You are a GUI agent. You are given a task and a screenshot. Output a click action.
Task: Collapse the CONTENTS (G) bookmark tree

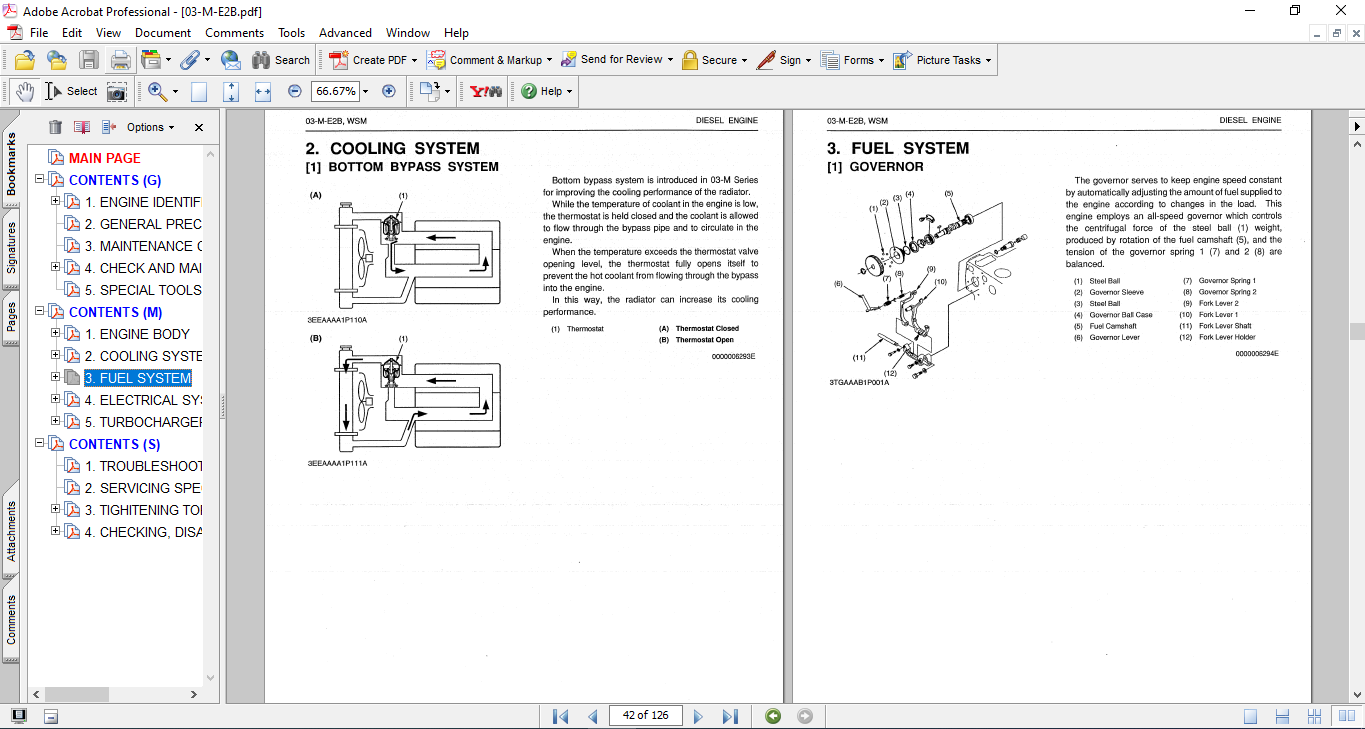[x=40, y=180]
